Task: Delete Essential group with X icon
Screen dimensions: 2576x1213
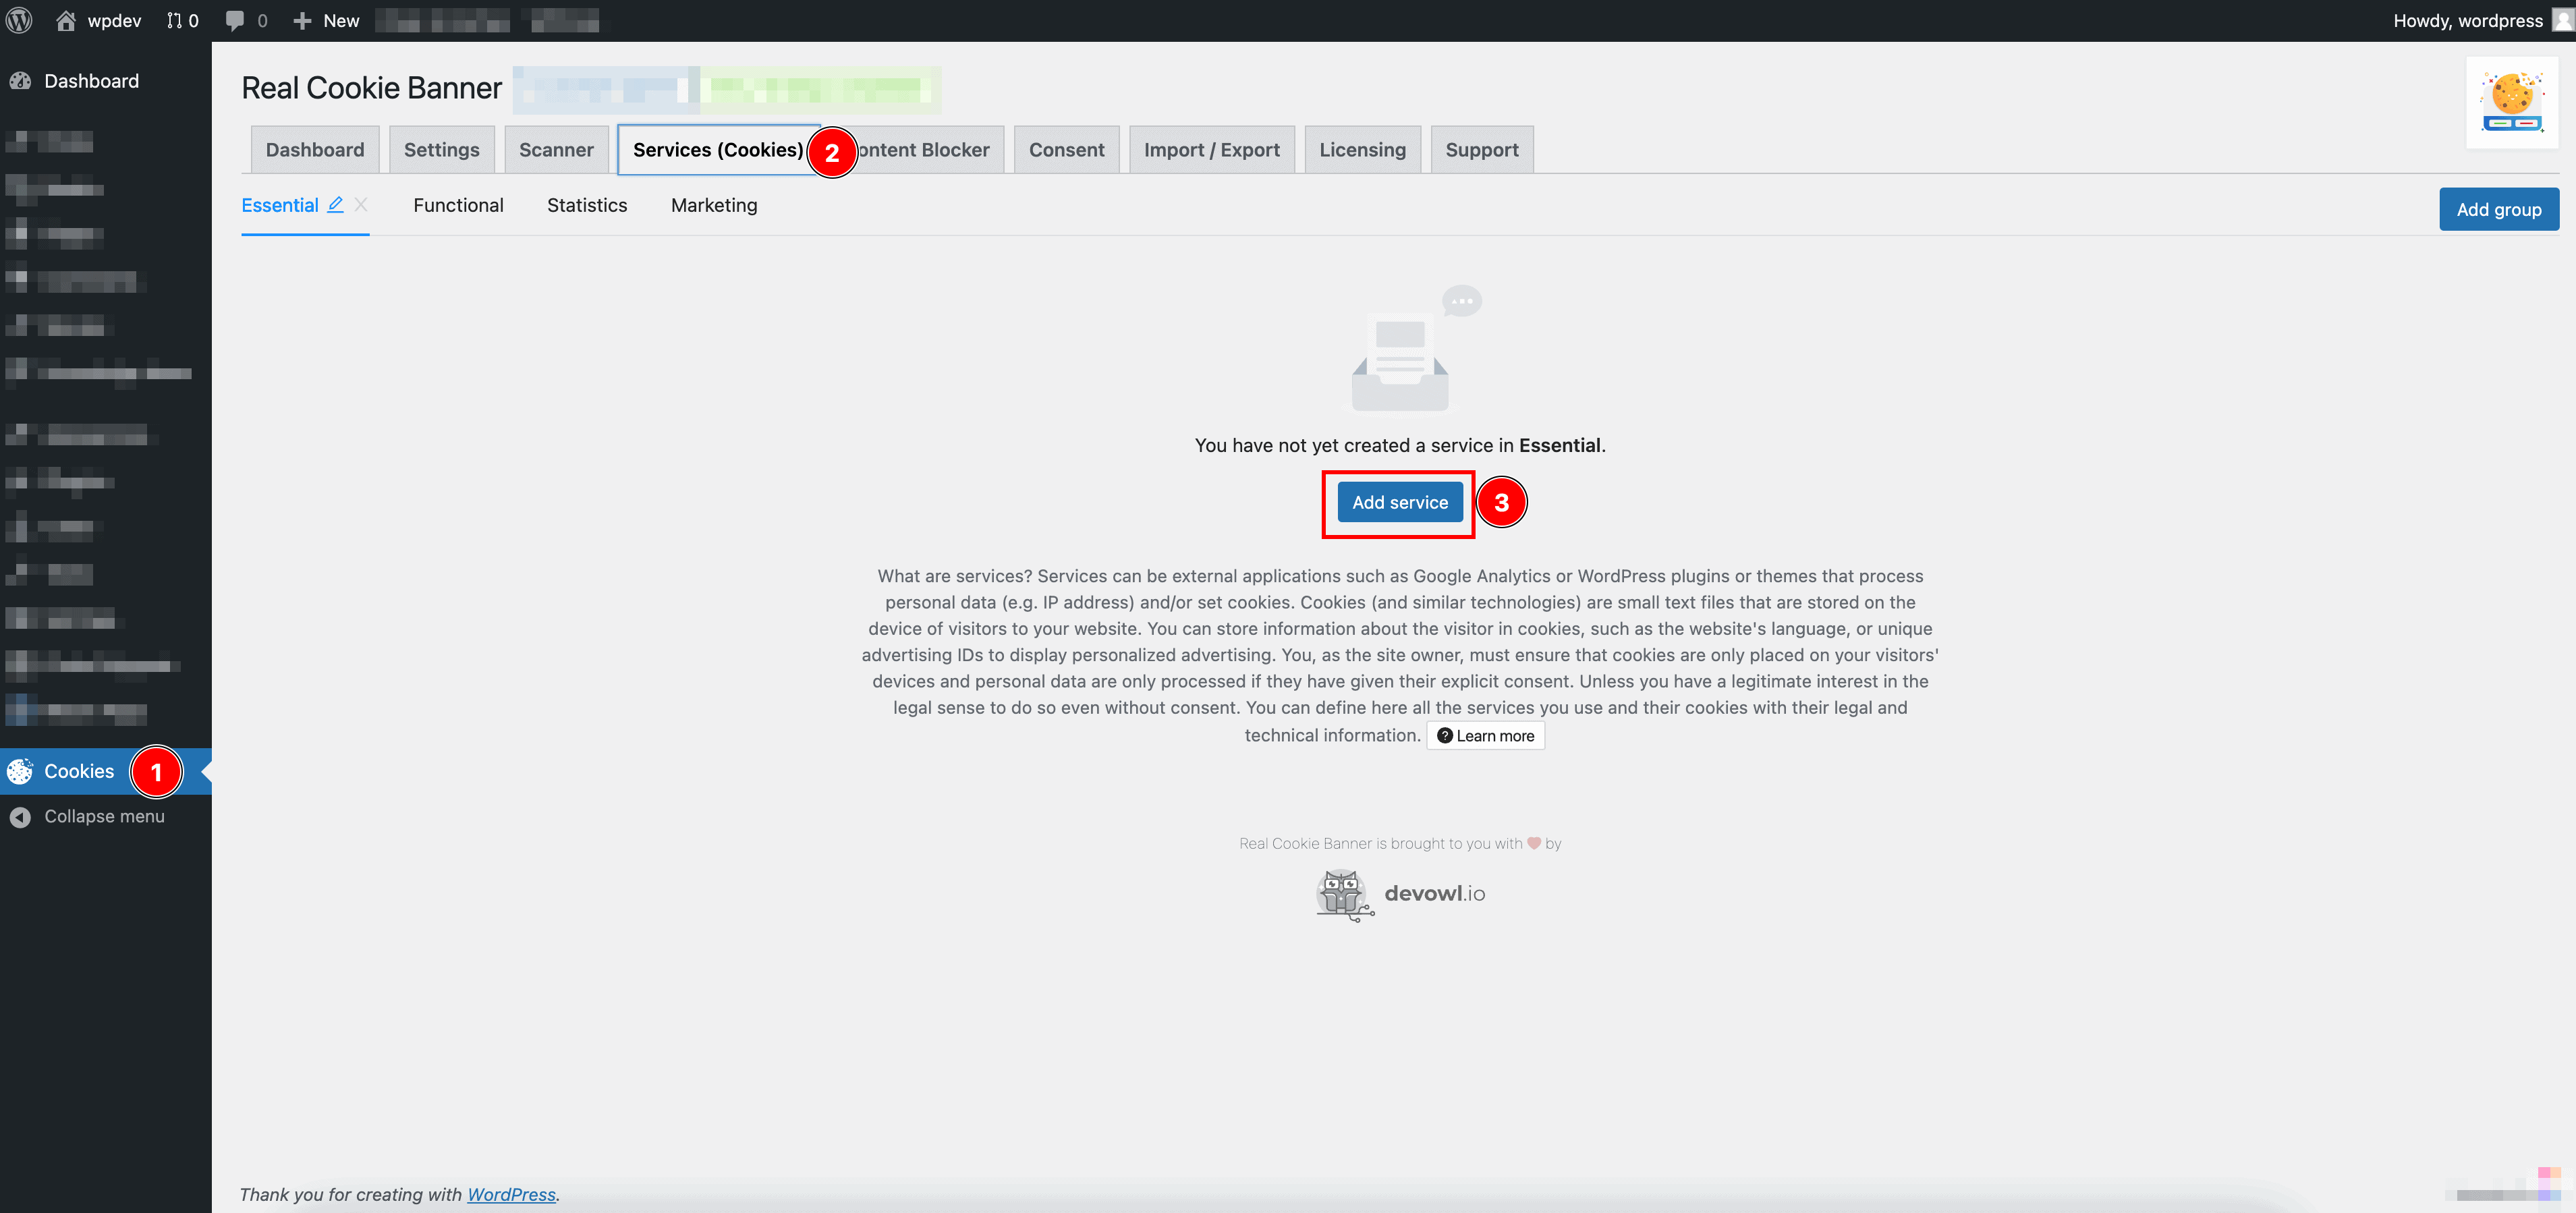Action: (362, 204)
